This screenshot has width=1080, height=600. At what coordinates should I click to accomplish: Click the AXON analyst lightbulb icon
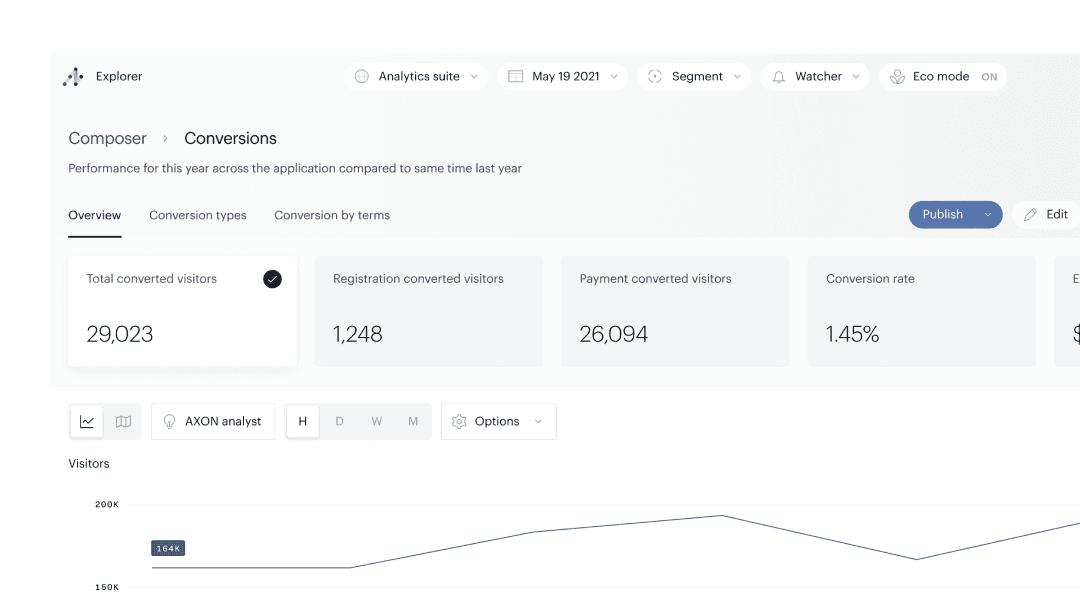[x=170, y=422]
